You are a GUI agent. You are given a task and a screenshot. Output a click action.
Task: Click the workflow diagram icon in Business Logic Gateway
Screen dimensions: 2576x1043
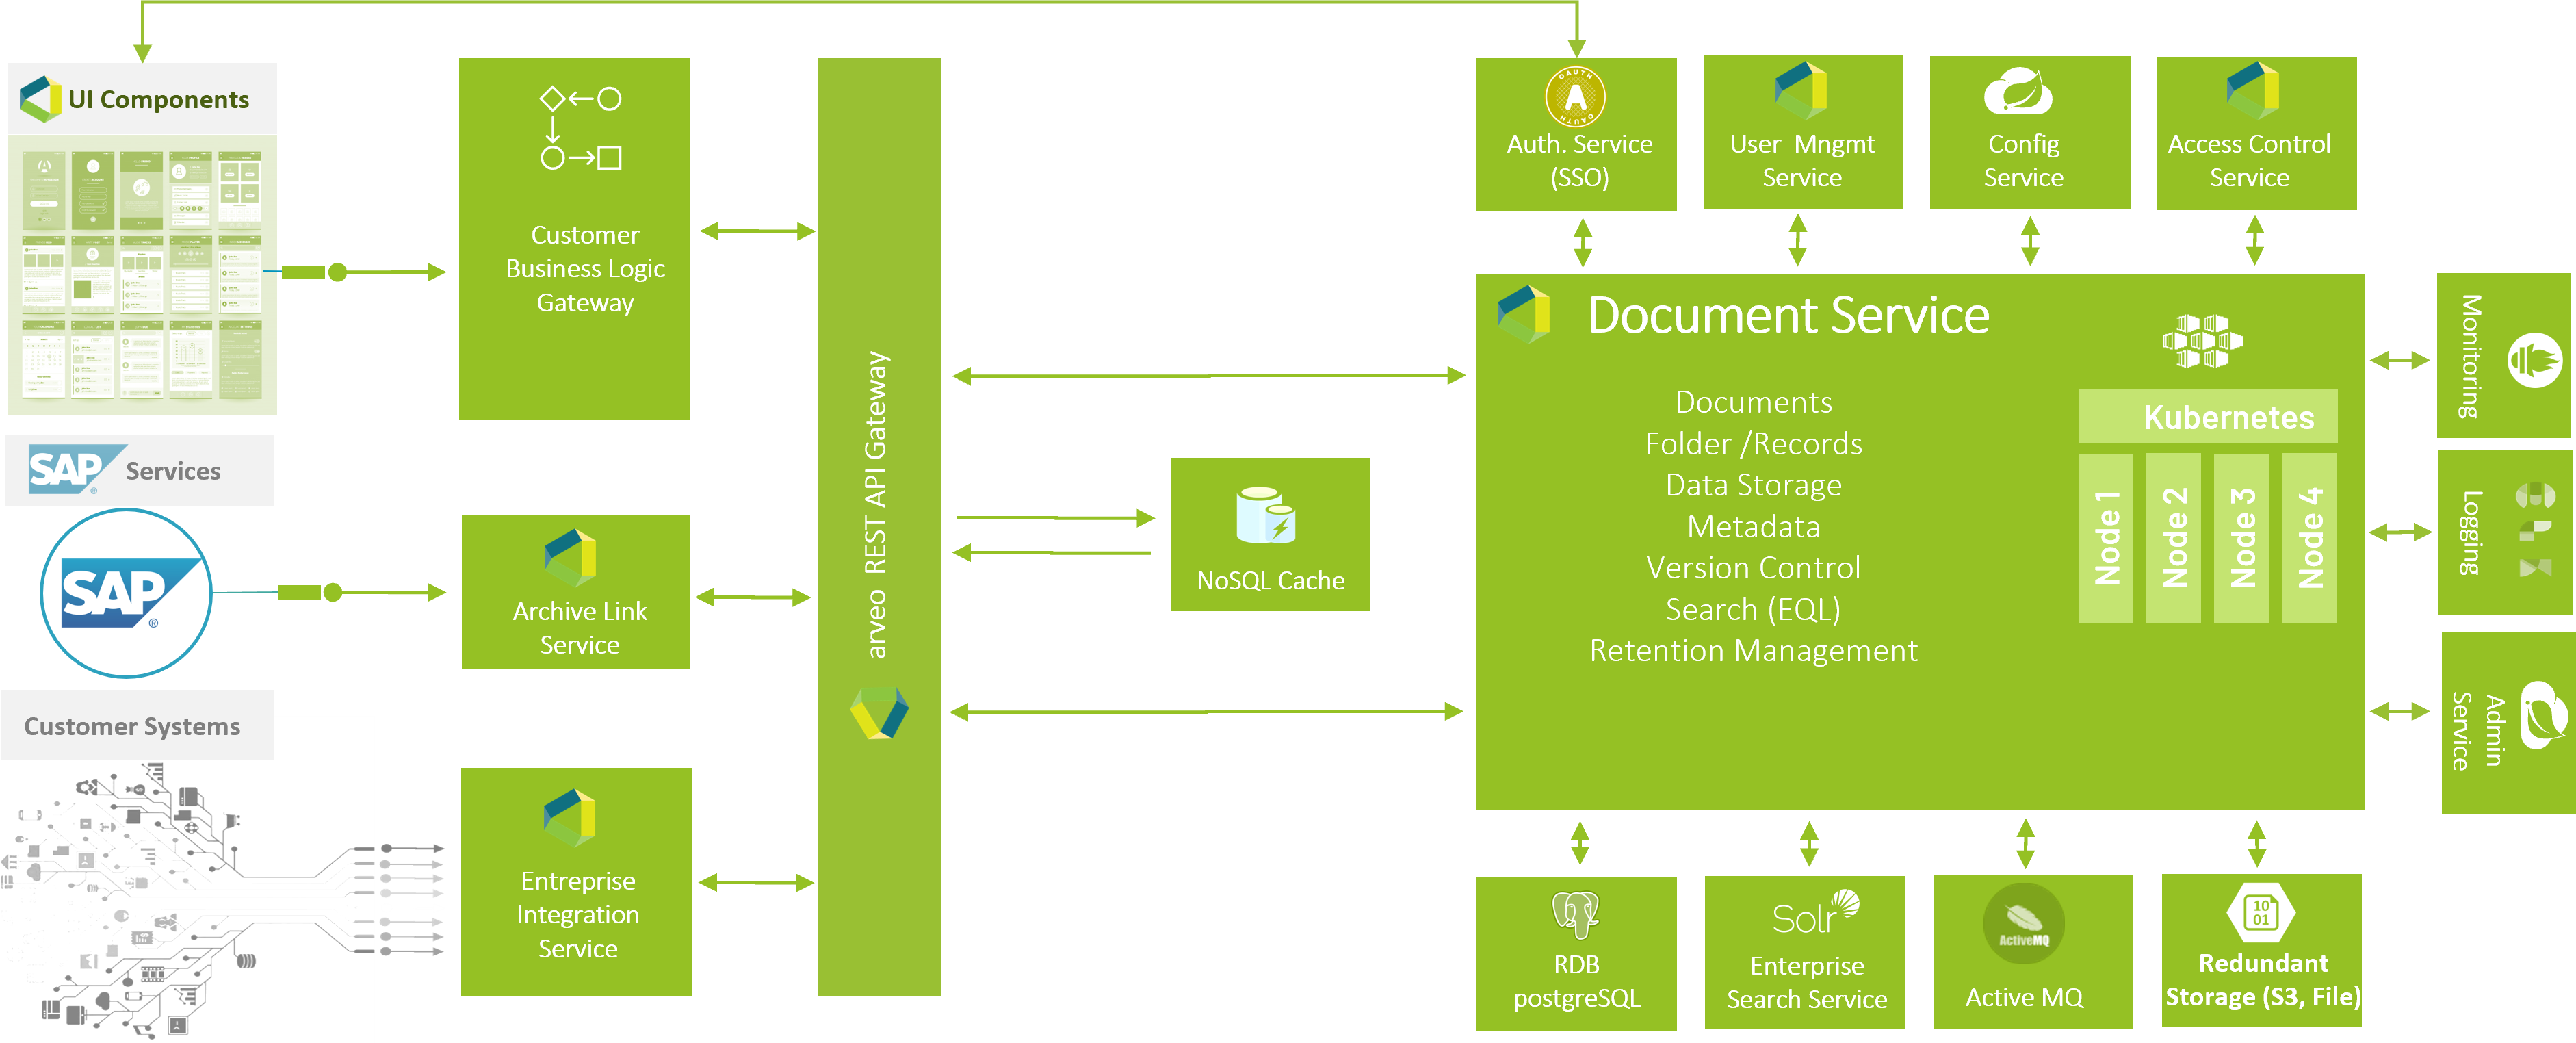tap(581, 128)
